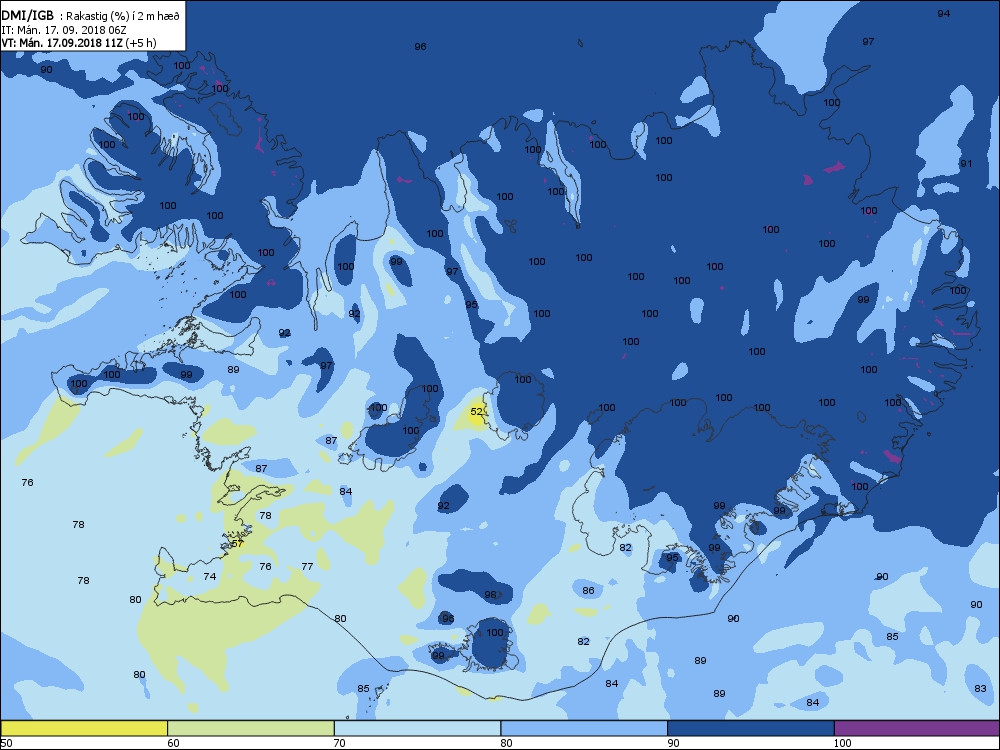This screenshot has height=750, width=1000.
Task: Click the 'VT: Mán. 17.09.2018 11Z (+5 h)' line
Action: pyautogui.click(x=78, y=43)
